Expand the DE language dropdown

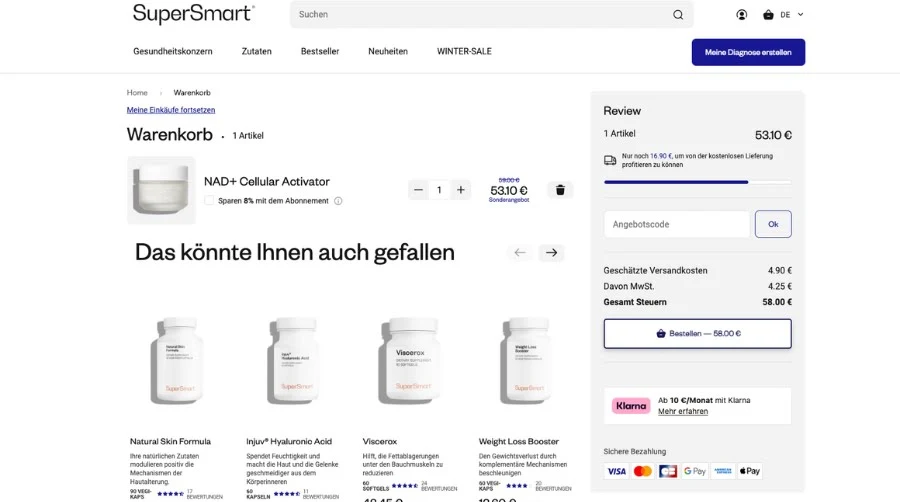tap(792, 15)
